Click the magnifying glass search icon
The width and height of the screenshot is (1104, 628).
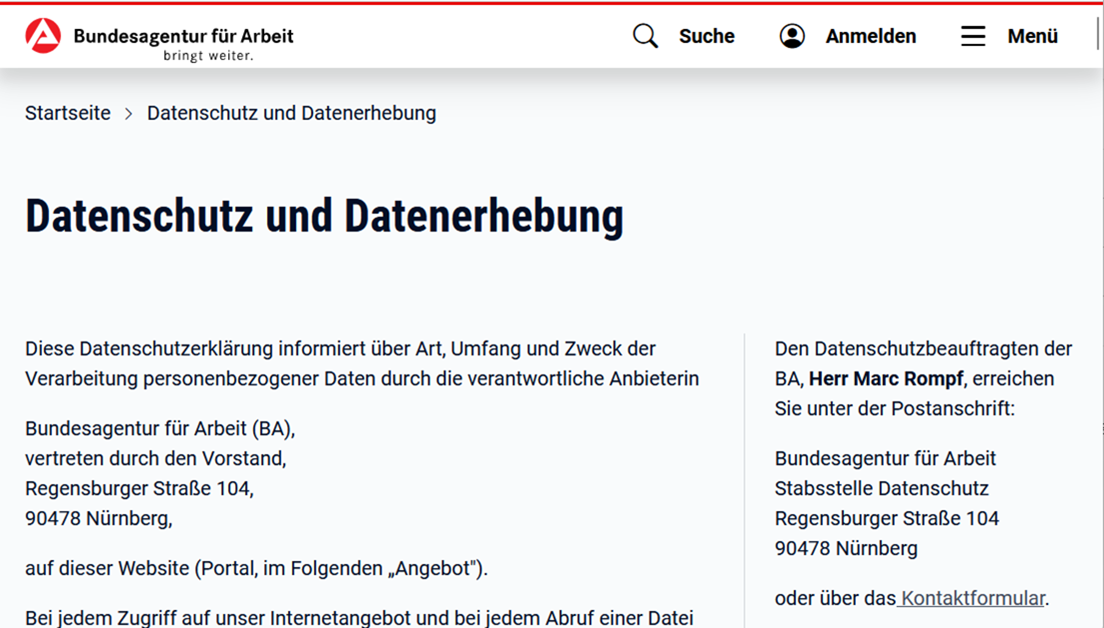[x=645, y=36]
